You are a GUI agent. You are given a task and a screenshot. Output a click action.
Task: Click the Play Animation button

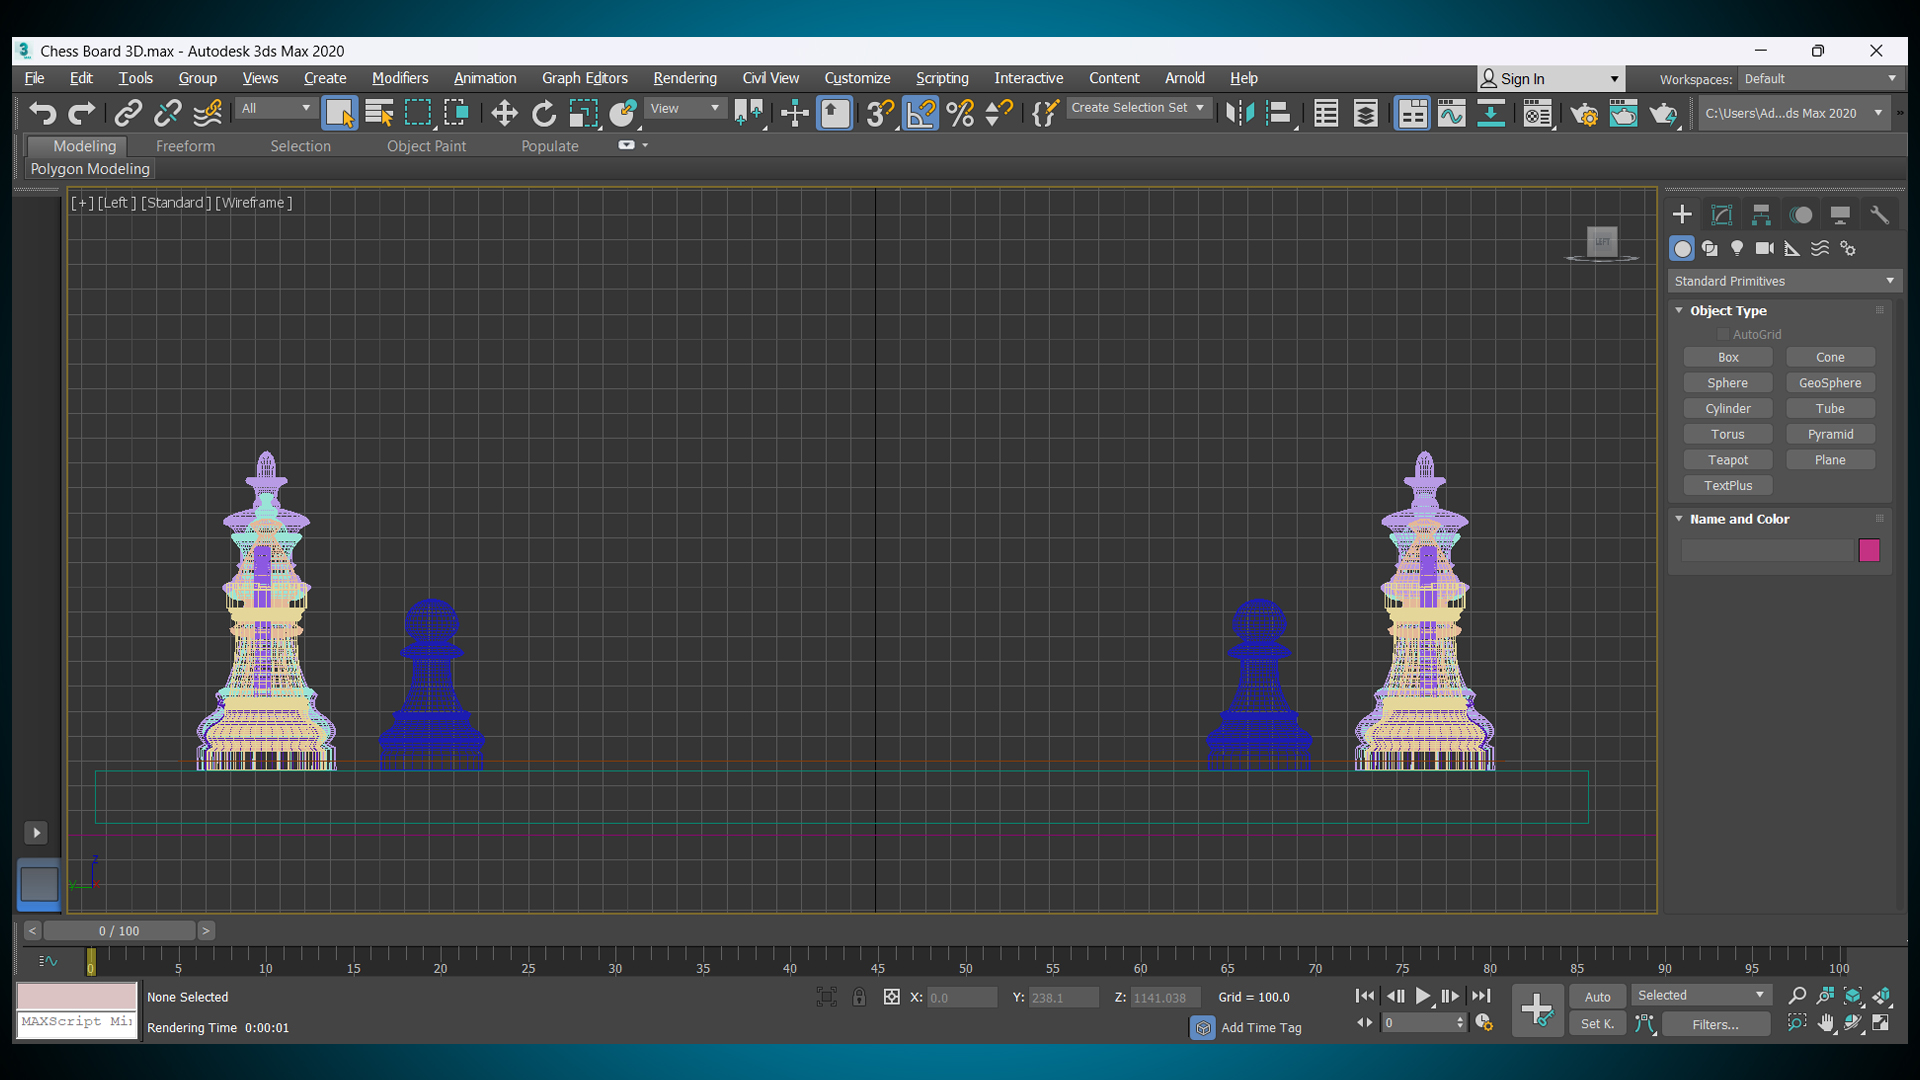pyautogui.click(x=1422, y=996)
